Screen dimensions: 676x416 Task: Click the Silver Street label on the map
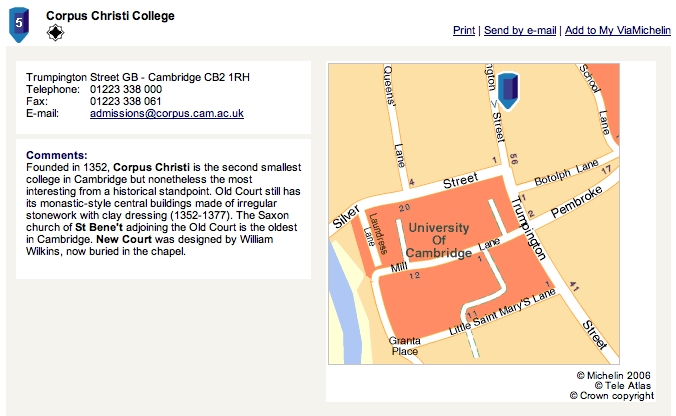(x=346, y=217)
